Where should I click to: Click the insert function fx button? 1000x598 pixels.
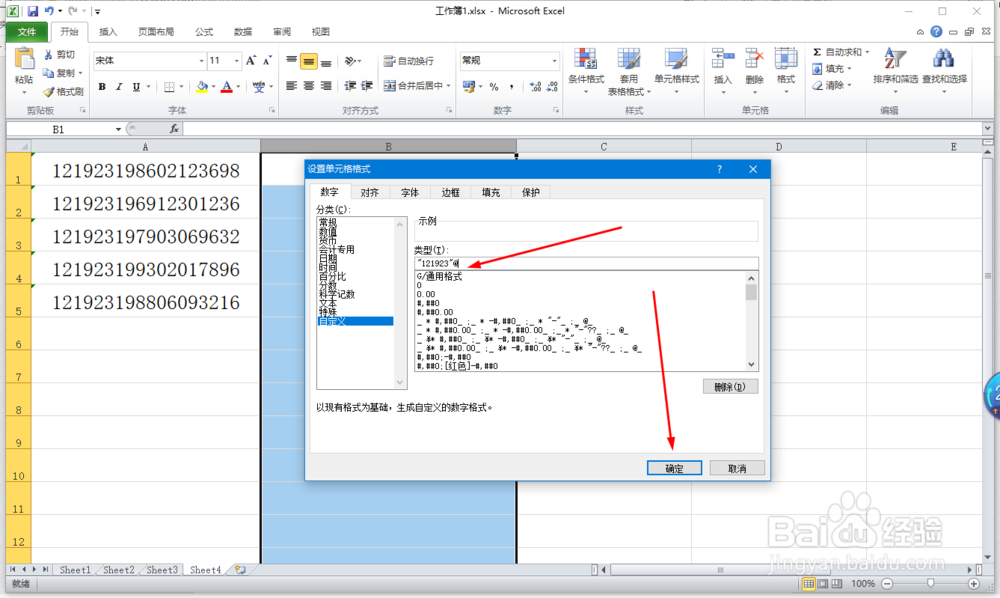click(173, 129)
